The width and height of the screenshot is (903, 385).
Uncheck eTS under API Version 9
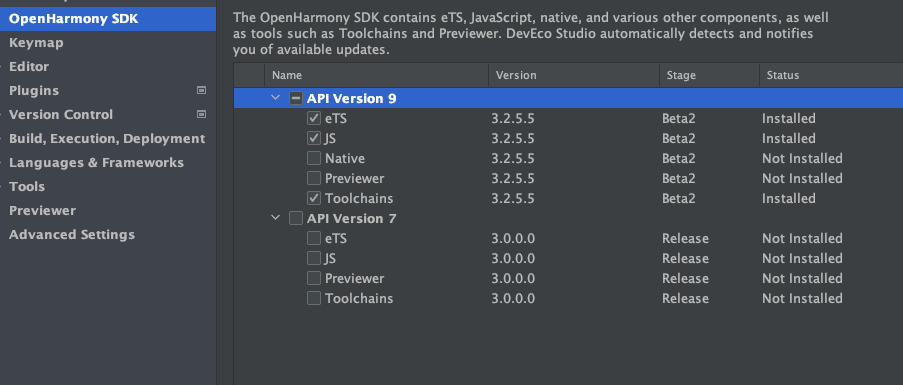(x=314, y=119)
